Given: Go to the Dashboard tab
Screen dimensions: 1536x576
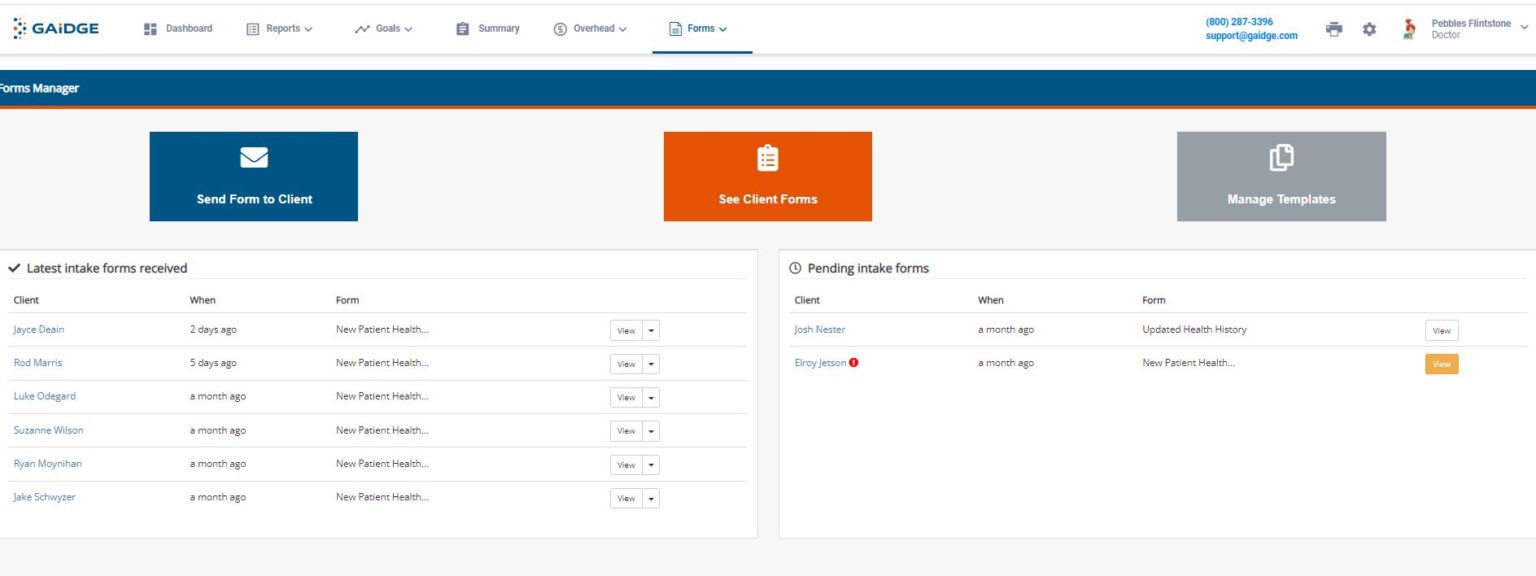Looking at the screenshot, I should 179,29.
